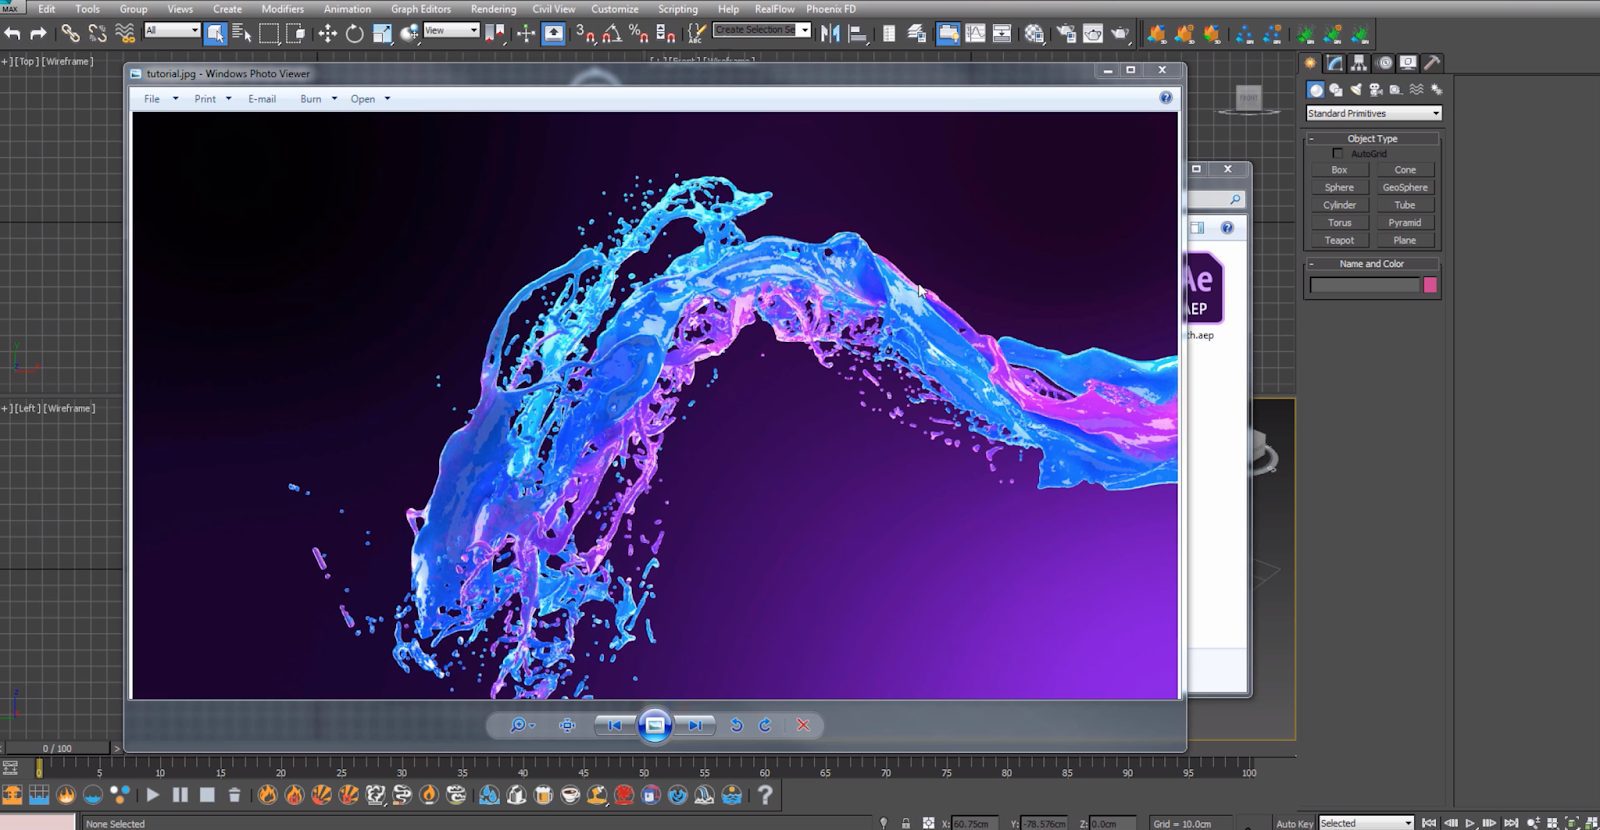Click Next image arrow in Photo Viewer
Viewport: 1600px width, 830px height.
[x=695, y=725]
